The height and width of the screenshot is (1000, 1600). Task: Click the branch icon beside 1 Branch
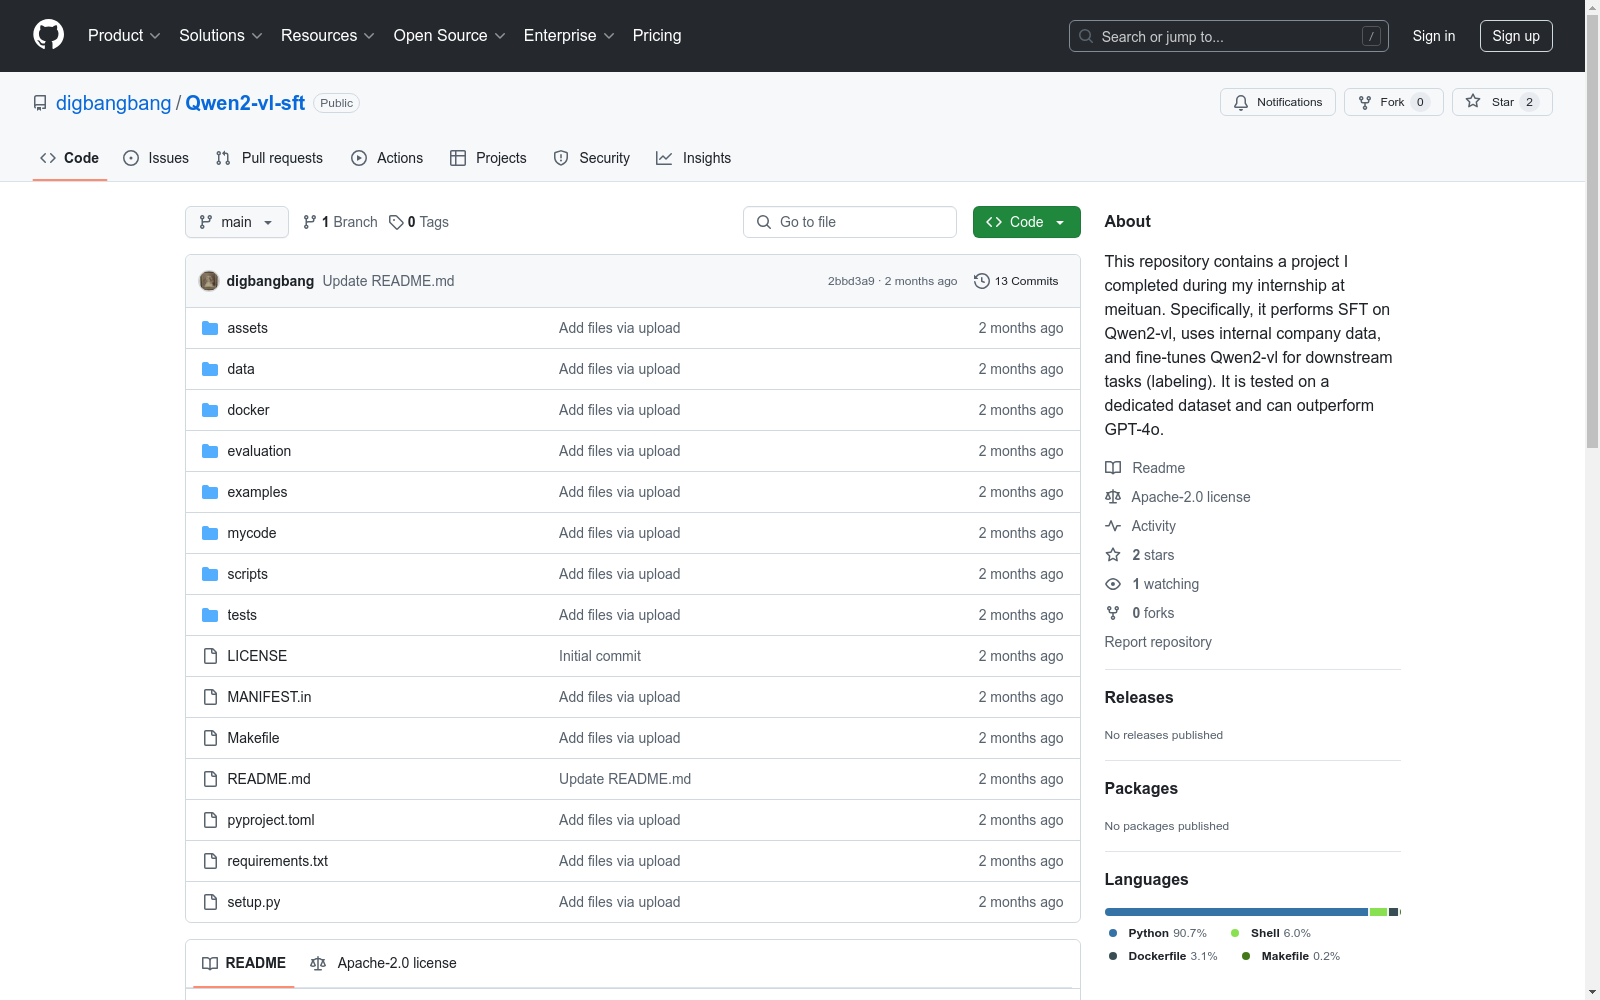point(310,222)
